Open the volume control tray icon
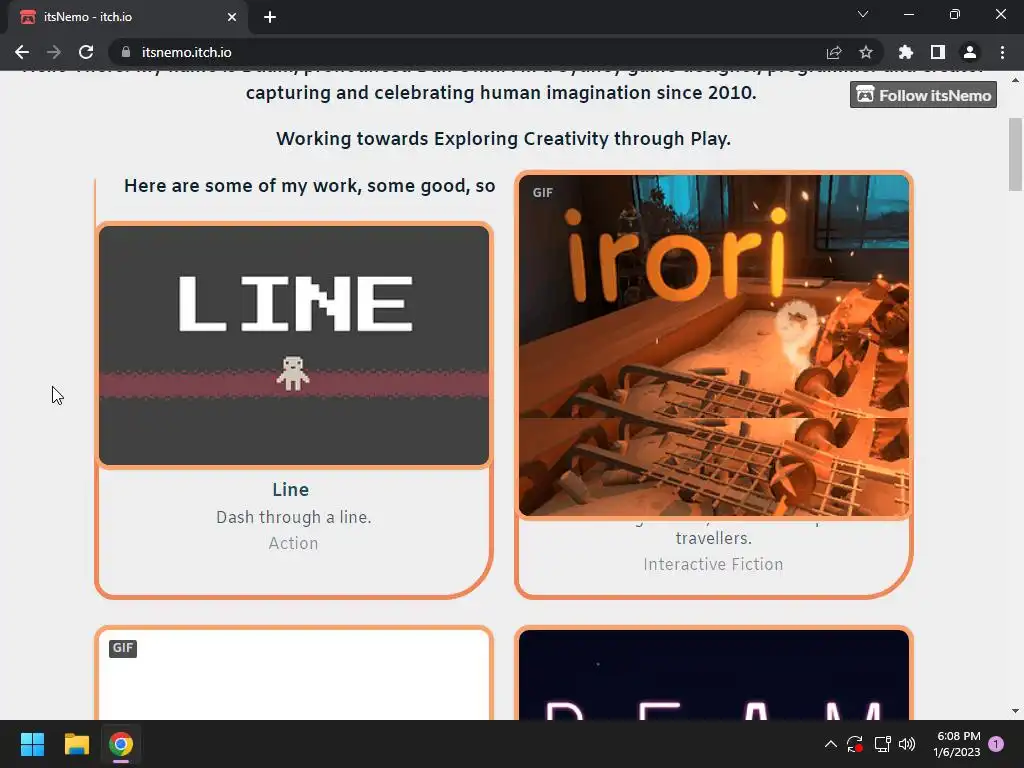This screenshot has width=1024, height=768. coord(907,744)
